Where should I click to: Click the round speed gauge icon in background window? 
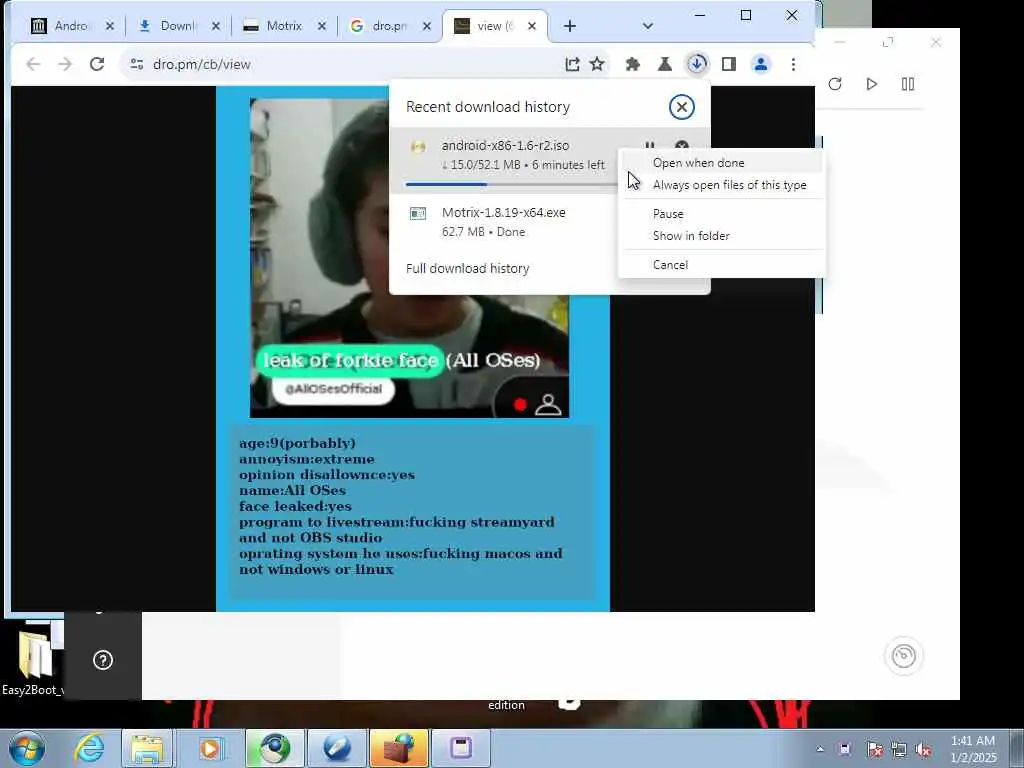pos(903,656)
